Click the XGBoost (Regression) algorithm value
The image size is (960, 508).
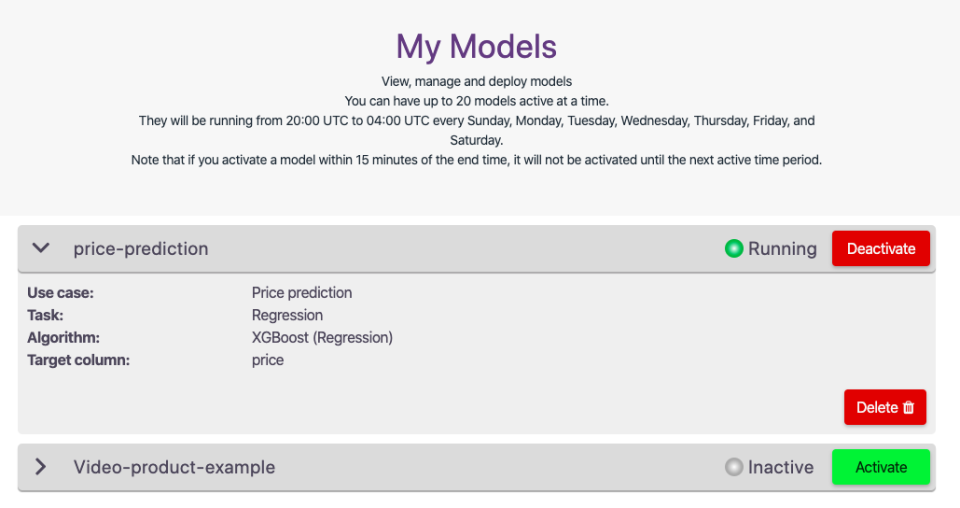322,337
